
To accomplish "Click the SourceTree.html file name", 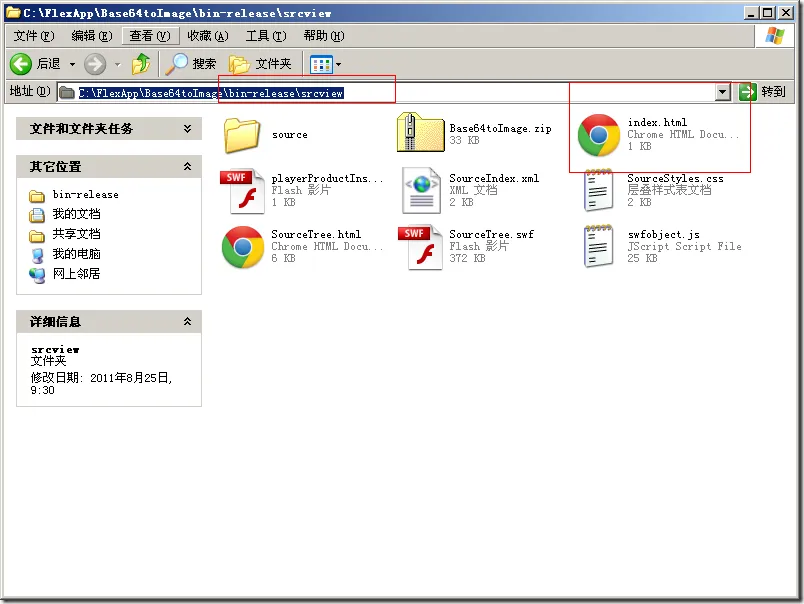I will (x=316, y=234).
